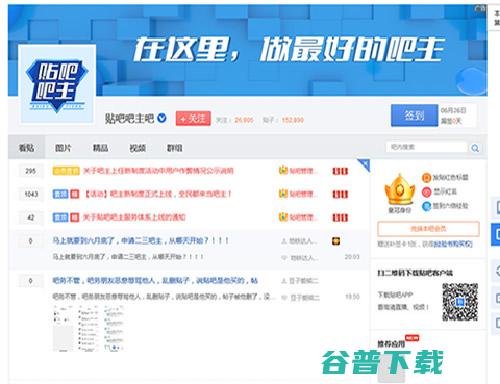Screen dimensions: 500x384
Task: Click the red 精 tag in the 1043-reply row
Action: [75, 194]
